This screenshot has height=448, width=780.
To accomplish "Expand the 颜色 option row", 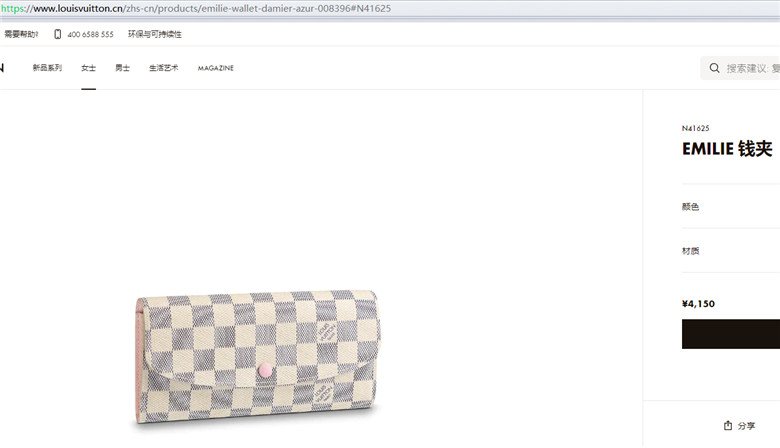I will 731,206.
